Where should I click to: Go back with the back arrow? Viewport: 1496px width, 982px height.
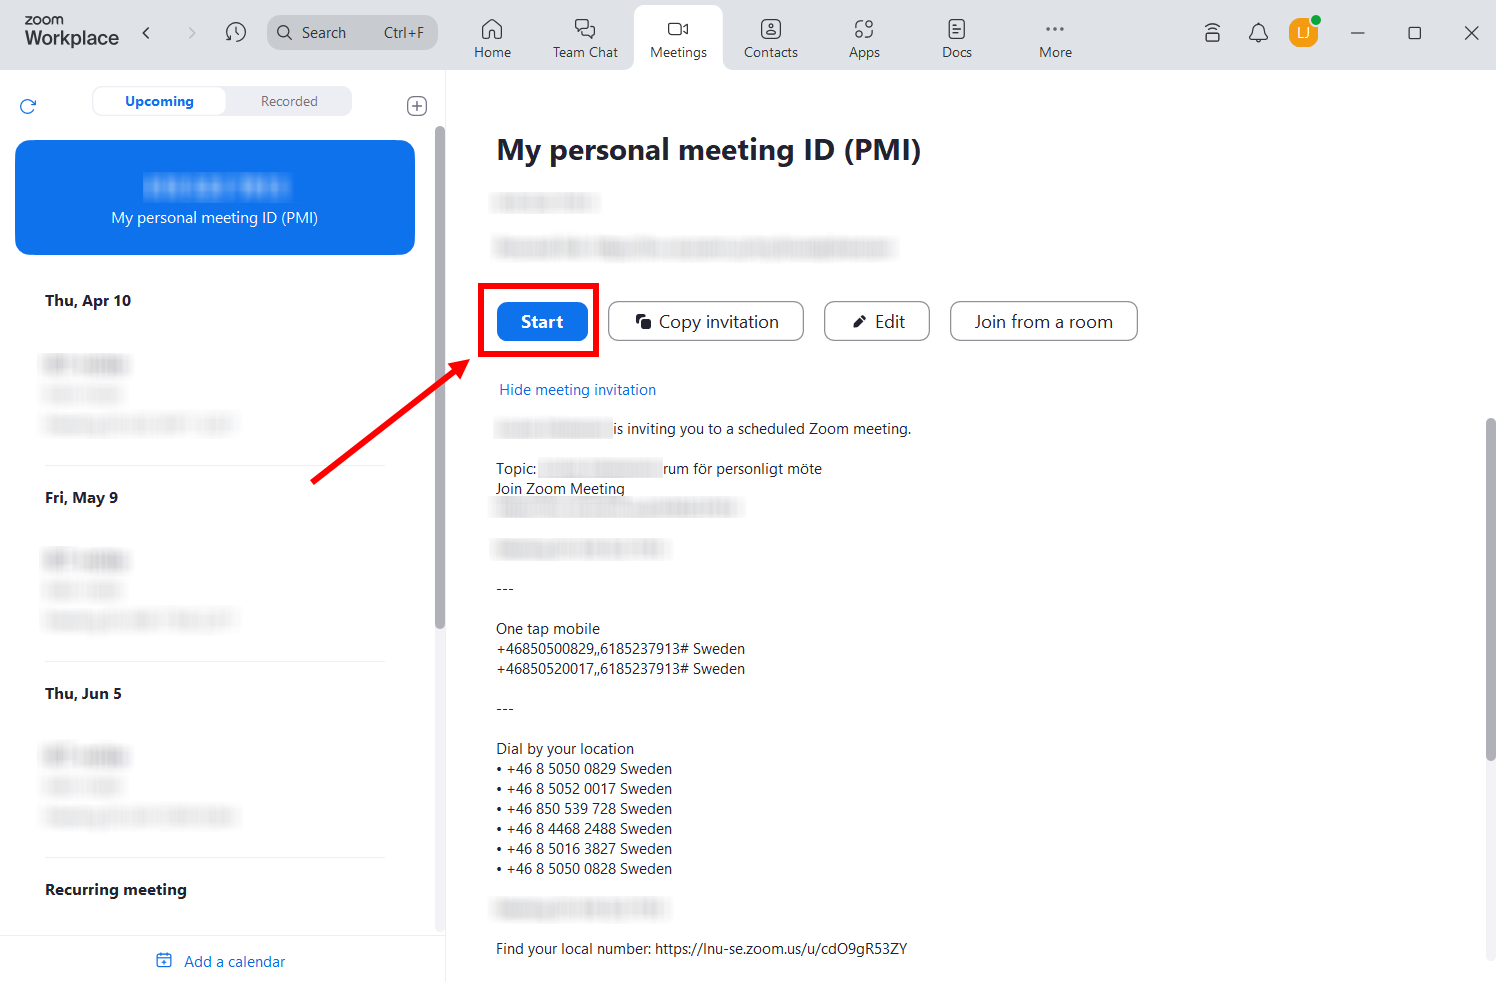146,33
